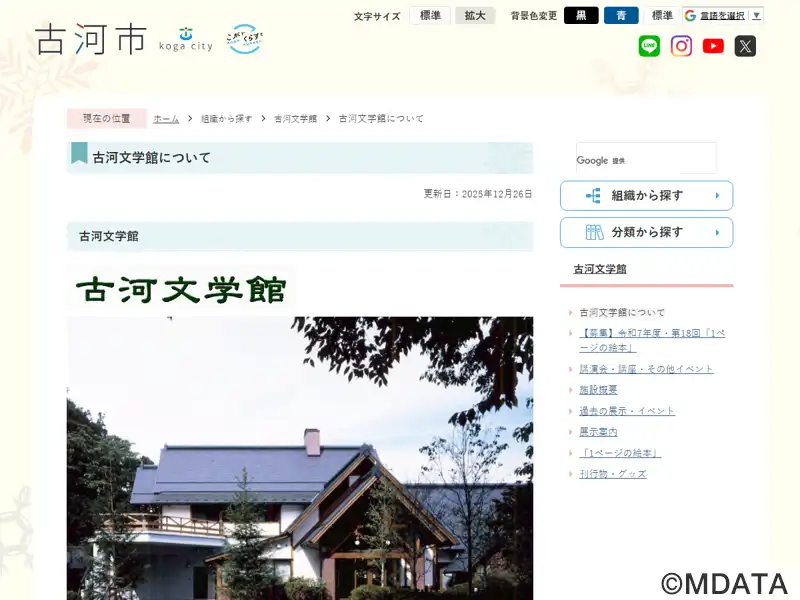Viewport: 800px width, 600px height.
Task: Click the 古河市 site logo
Action: click(90, 39)
